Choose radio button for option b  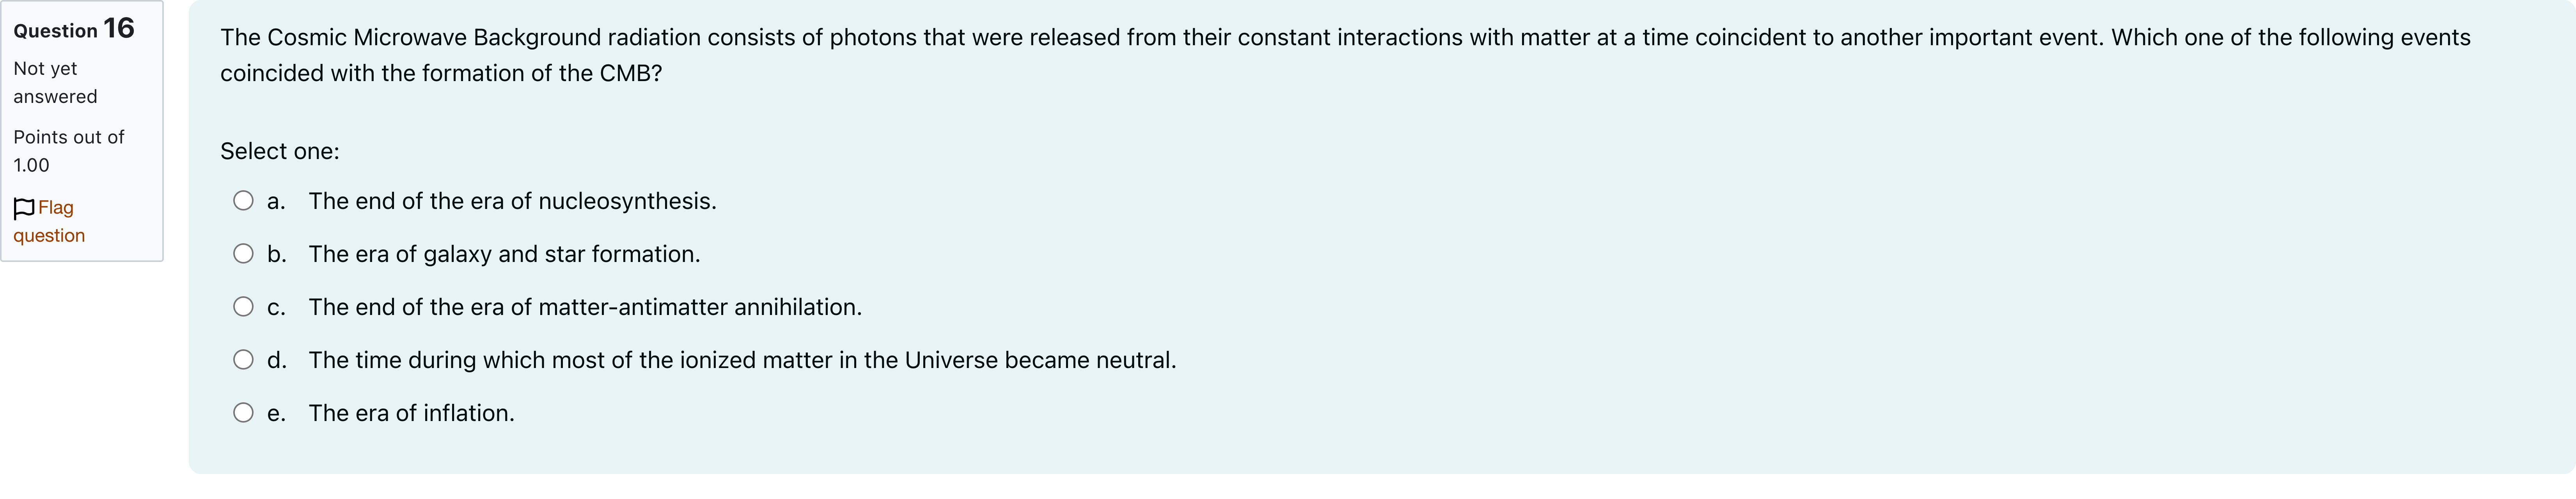(x=243, y=254)
